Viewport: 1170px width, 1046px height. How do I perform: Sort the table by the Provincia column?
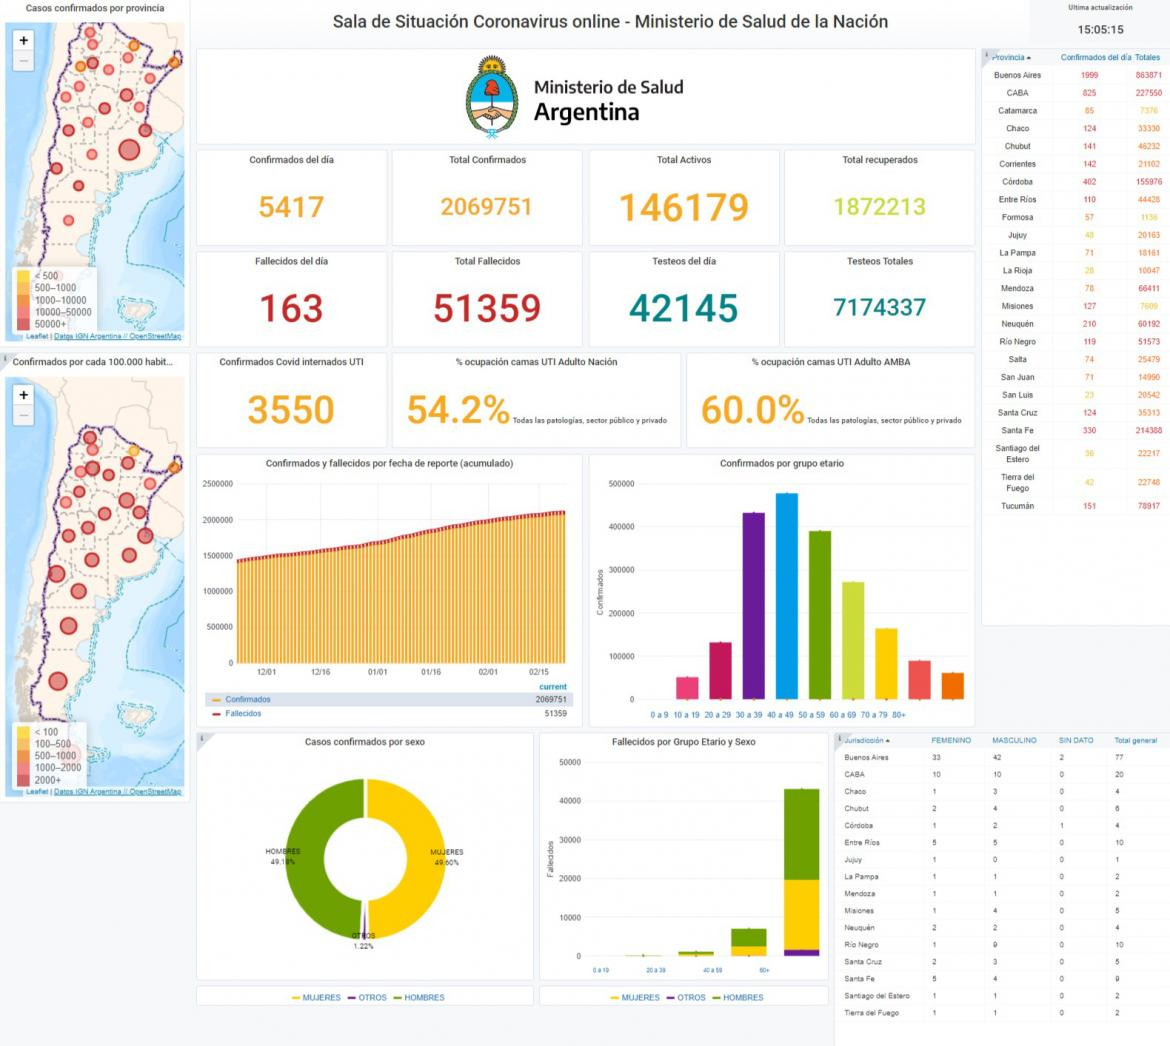click(x=1010, y=57)
